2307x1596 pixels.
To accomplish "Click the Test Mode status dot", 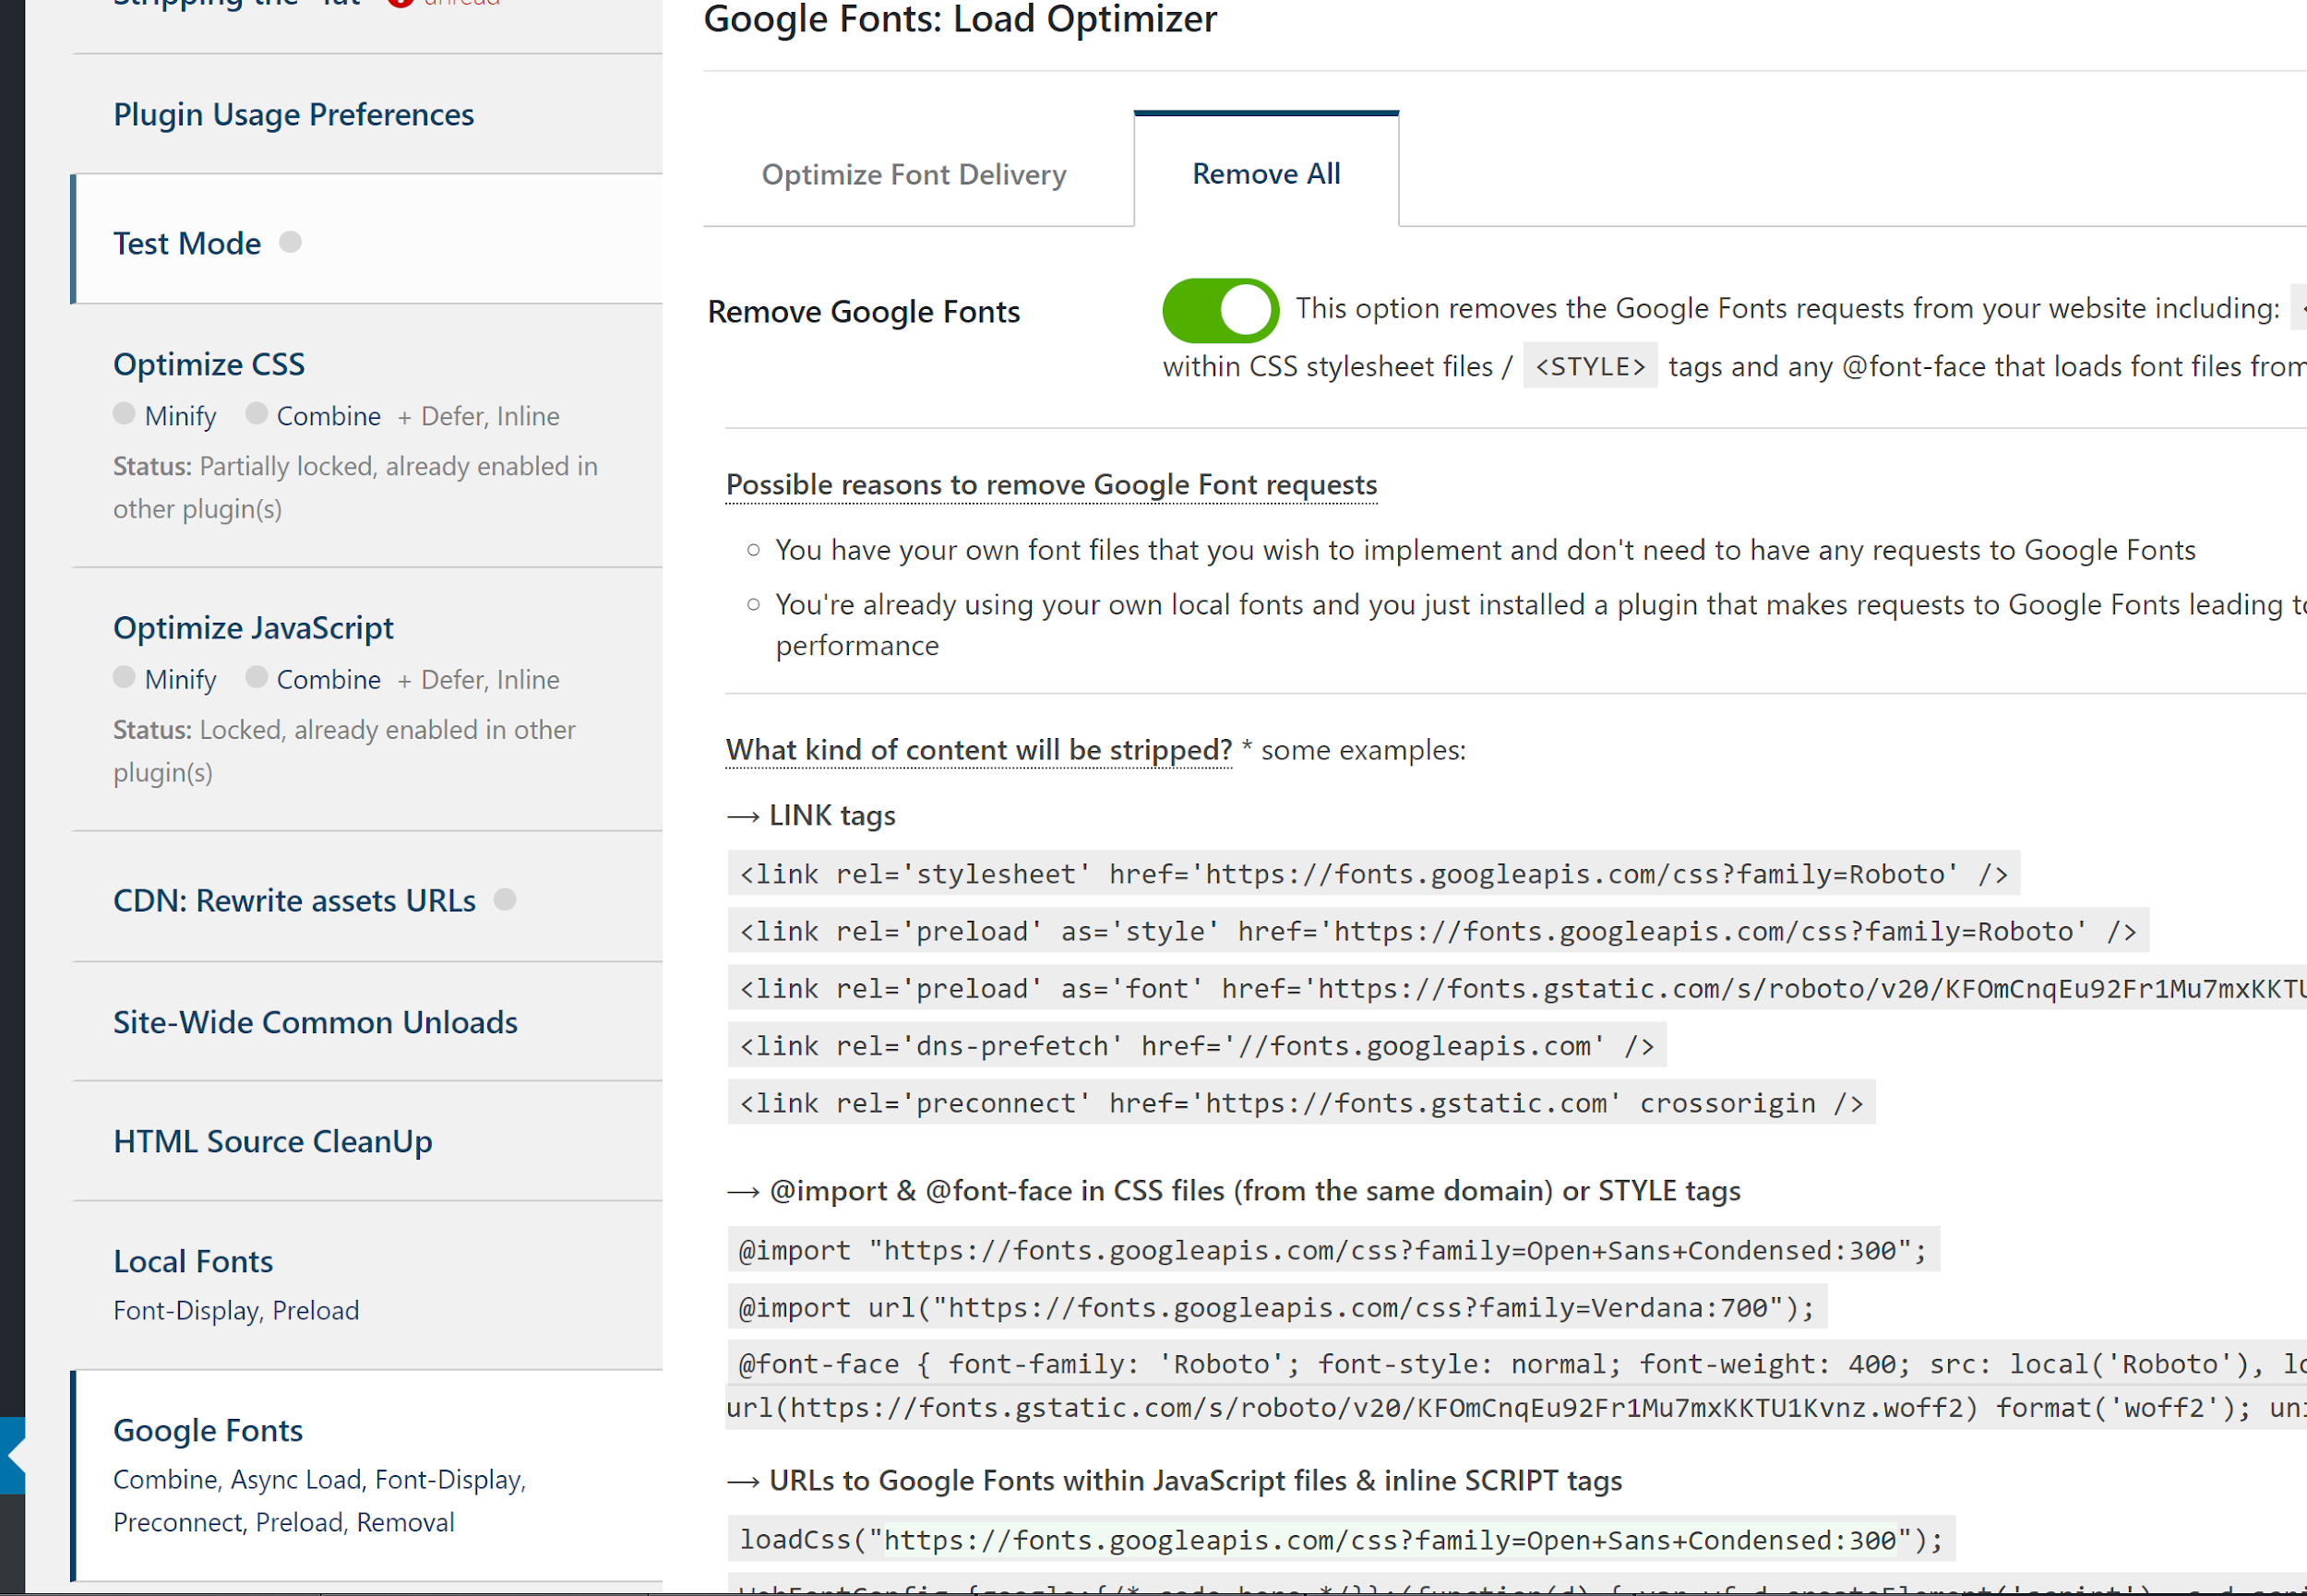I will (290, 242).
